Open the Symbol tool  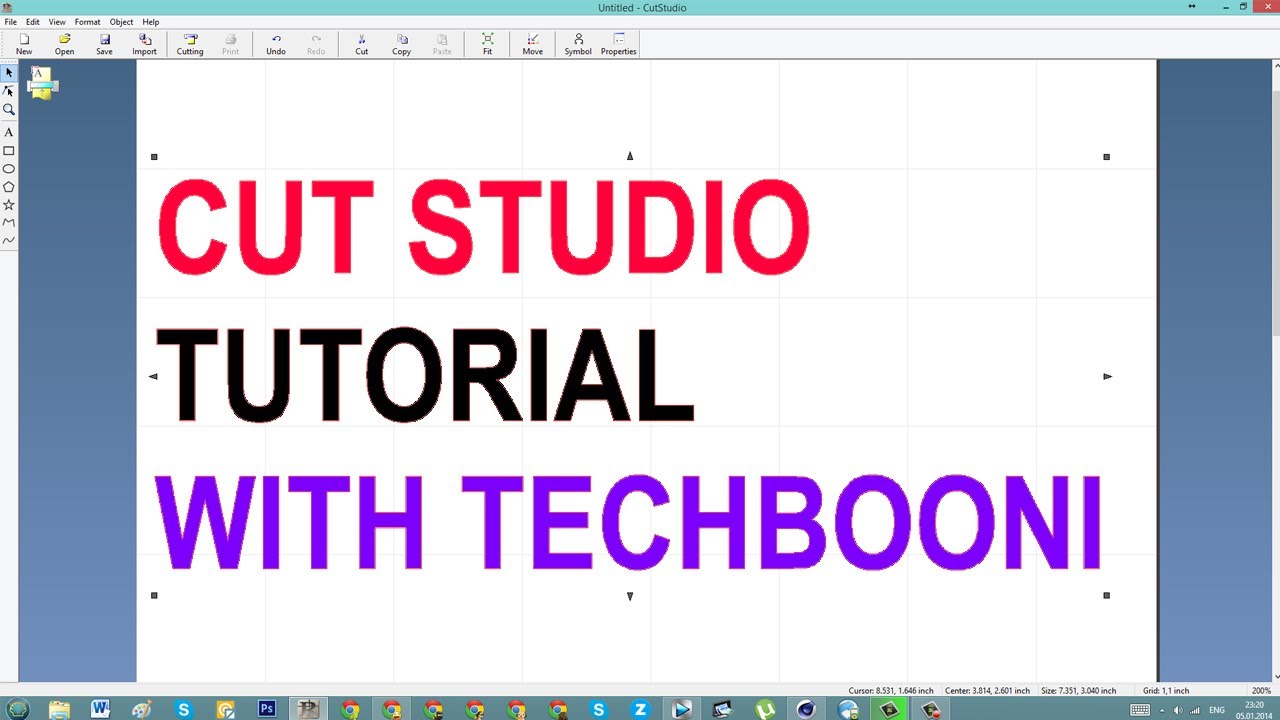[x=578, y=44]
